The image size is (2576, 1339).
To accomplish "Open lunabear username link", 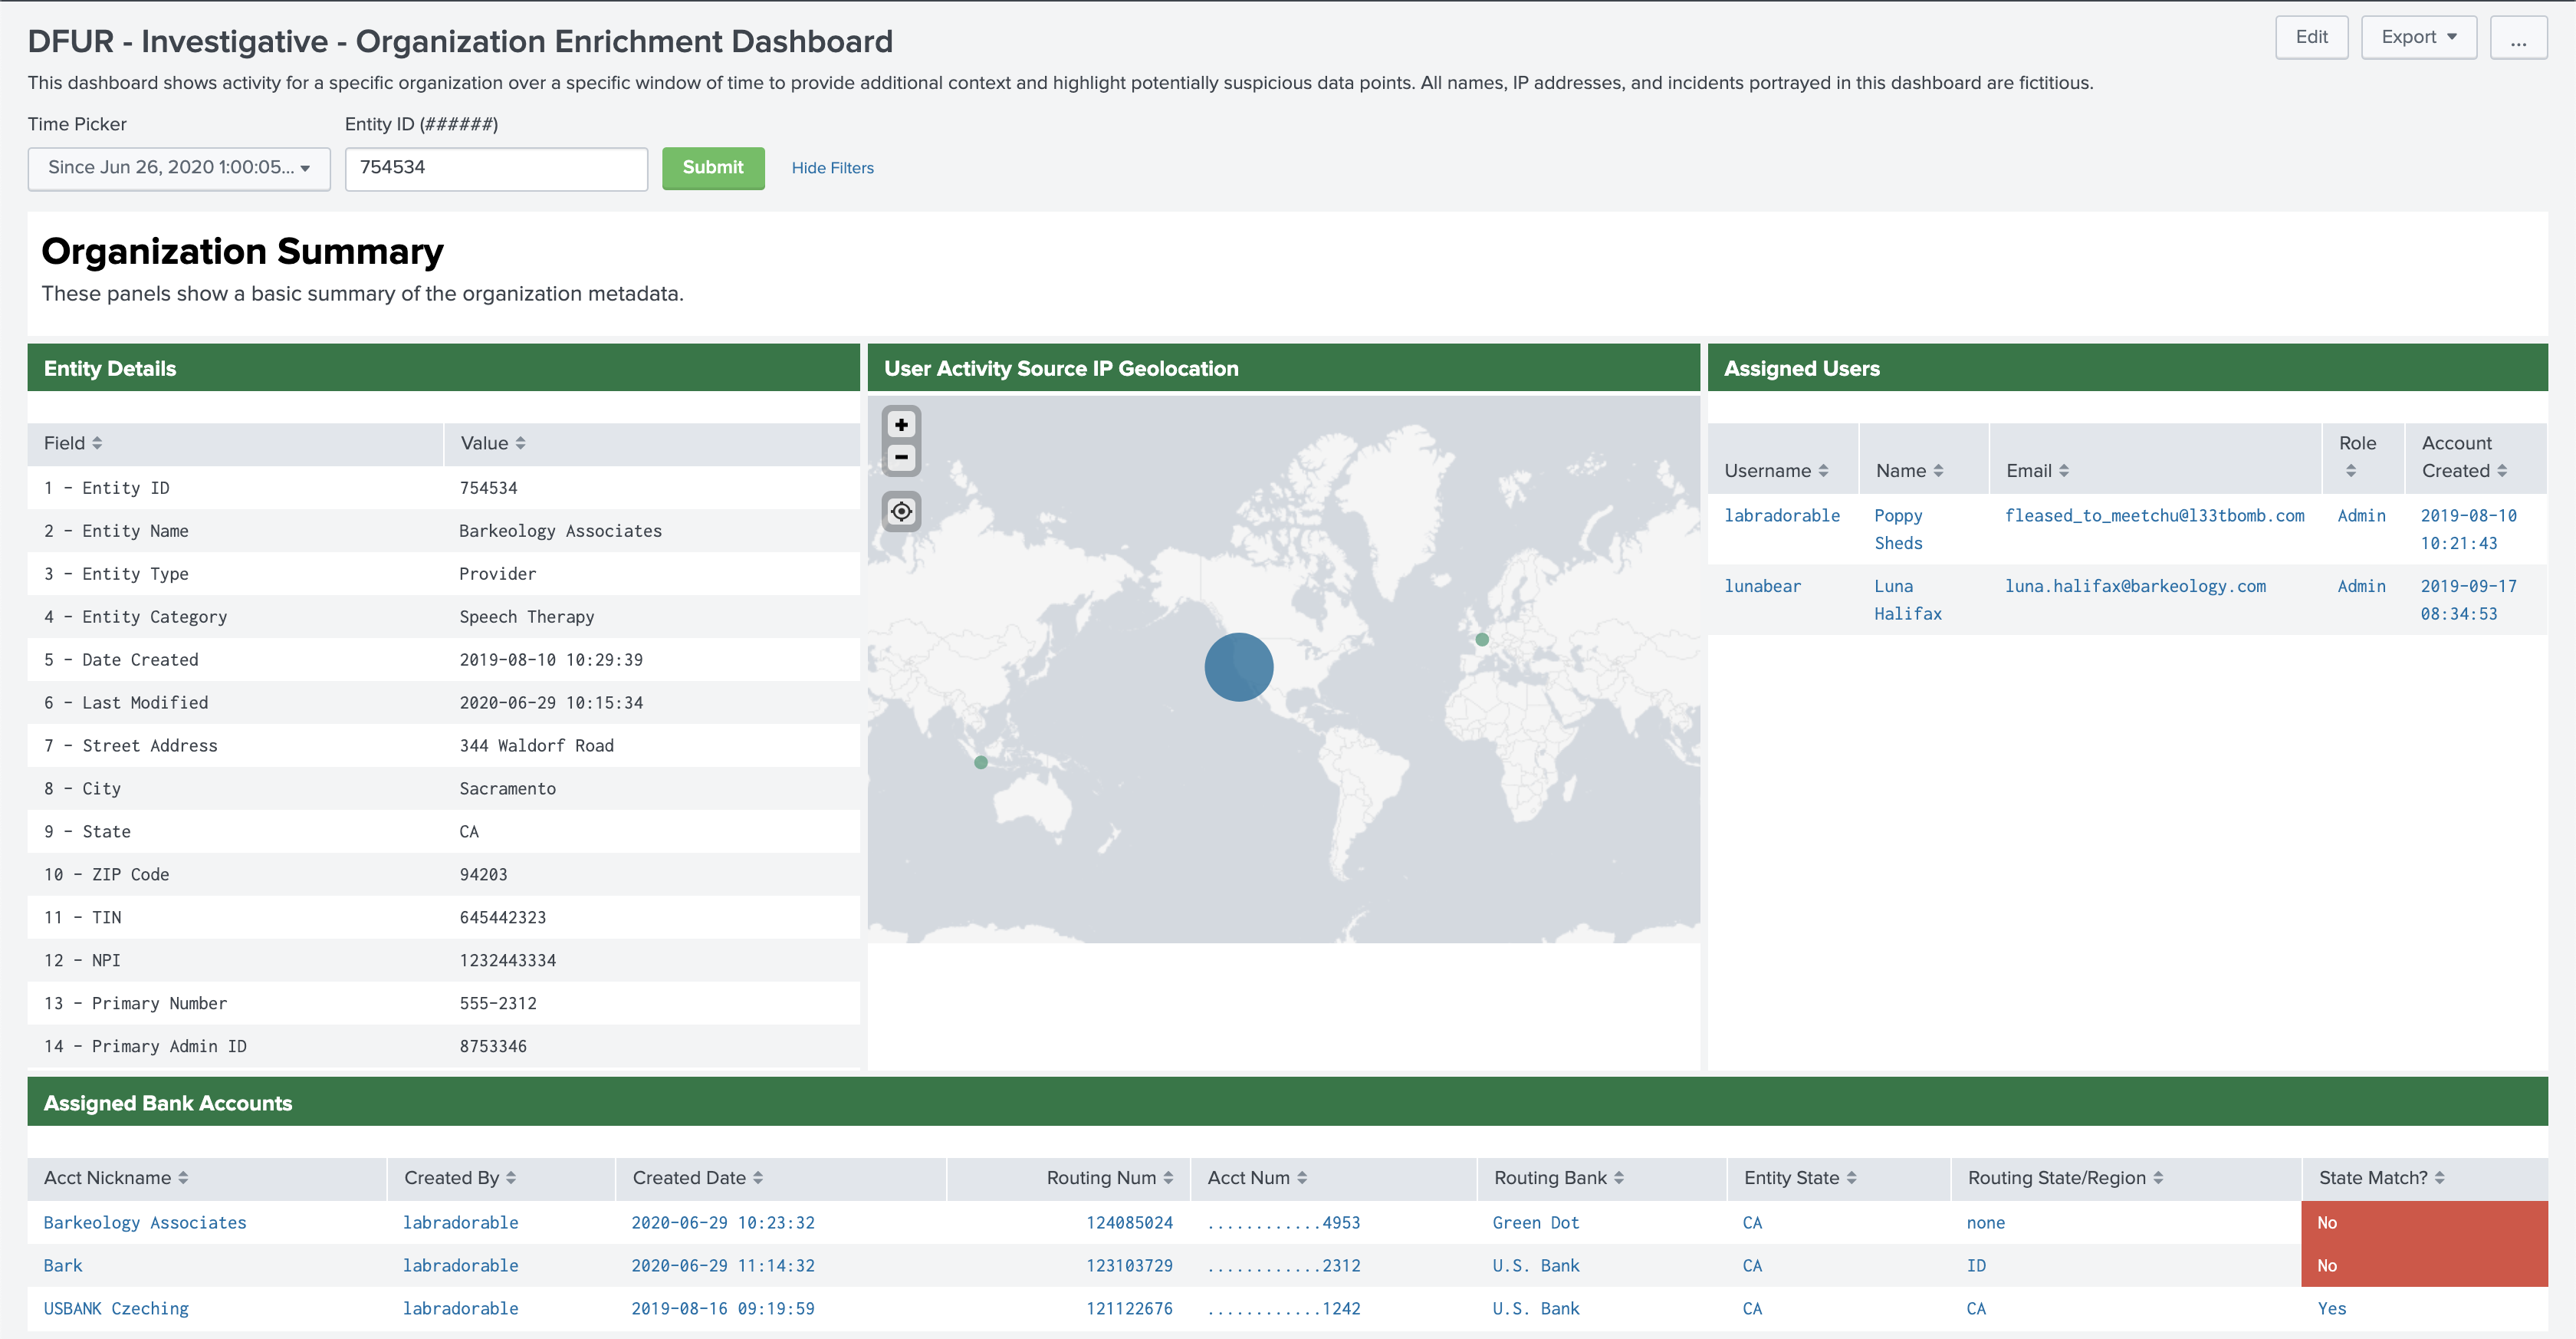I will [x=1762, y=586].
